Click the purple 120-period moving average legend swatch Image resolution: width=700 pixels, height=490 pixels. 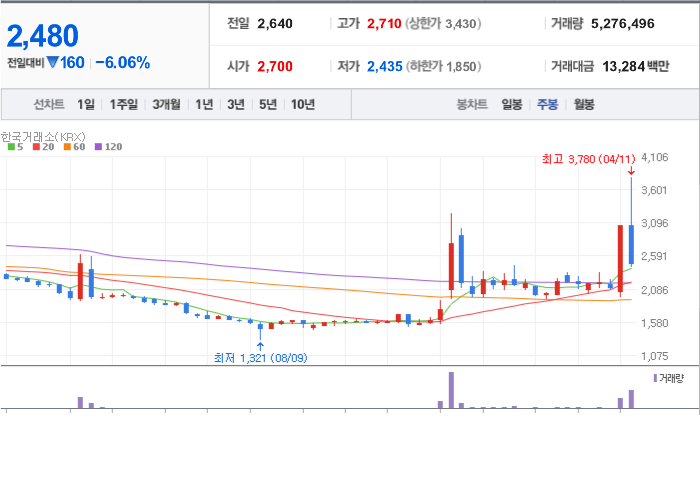click(x=99, y=147)
